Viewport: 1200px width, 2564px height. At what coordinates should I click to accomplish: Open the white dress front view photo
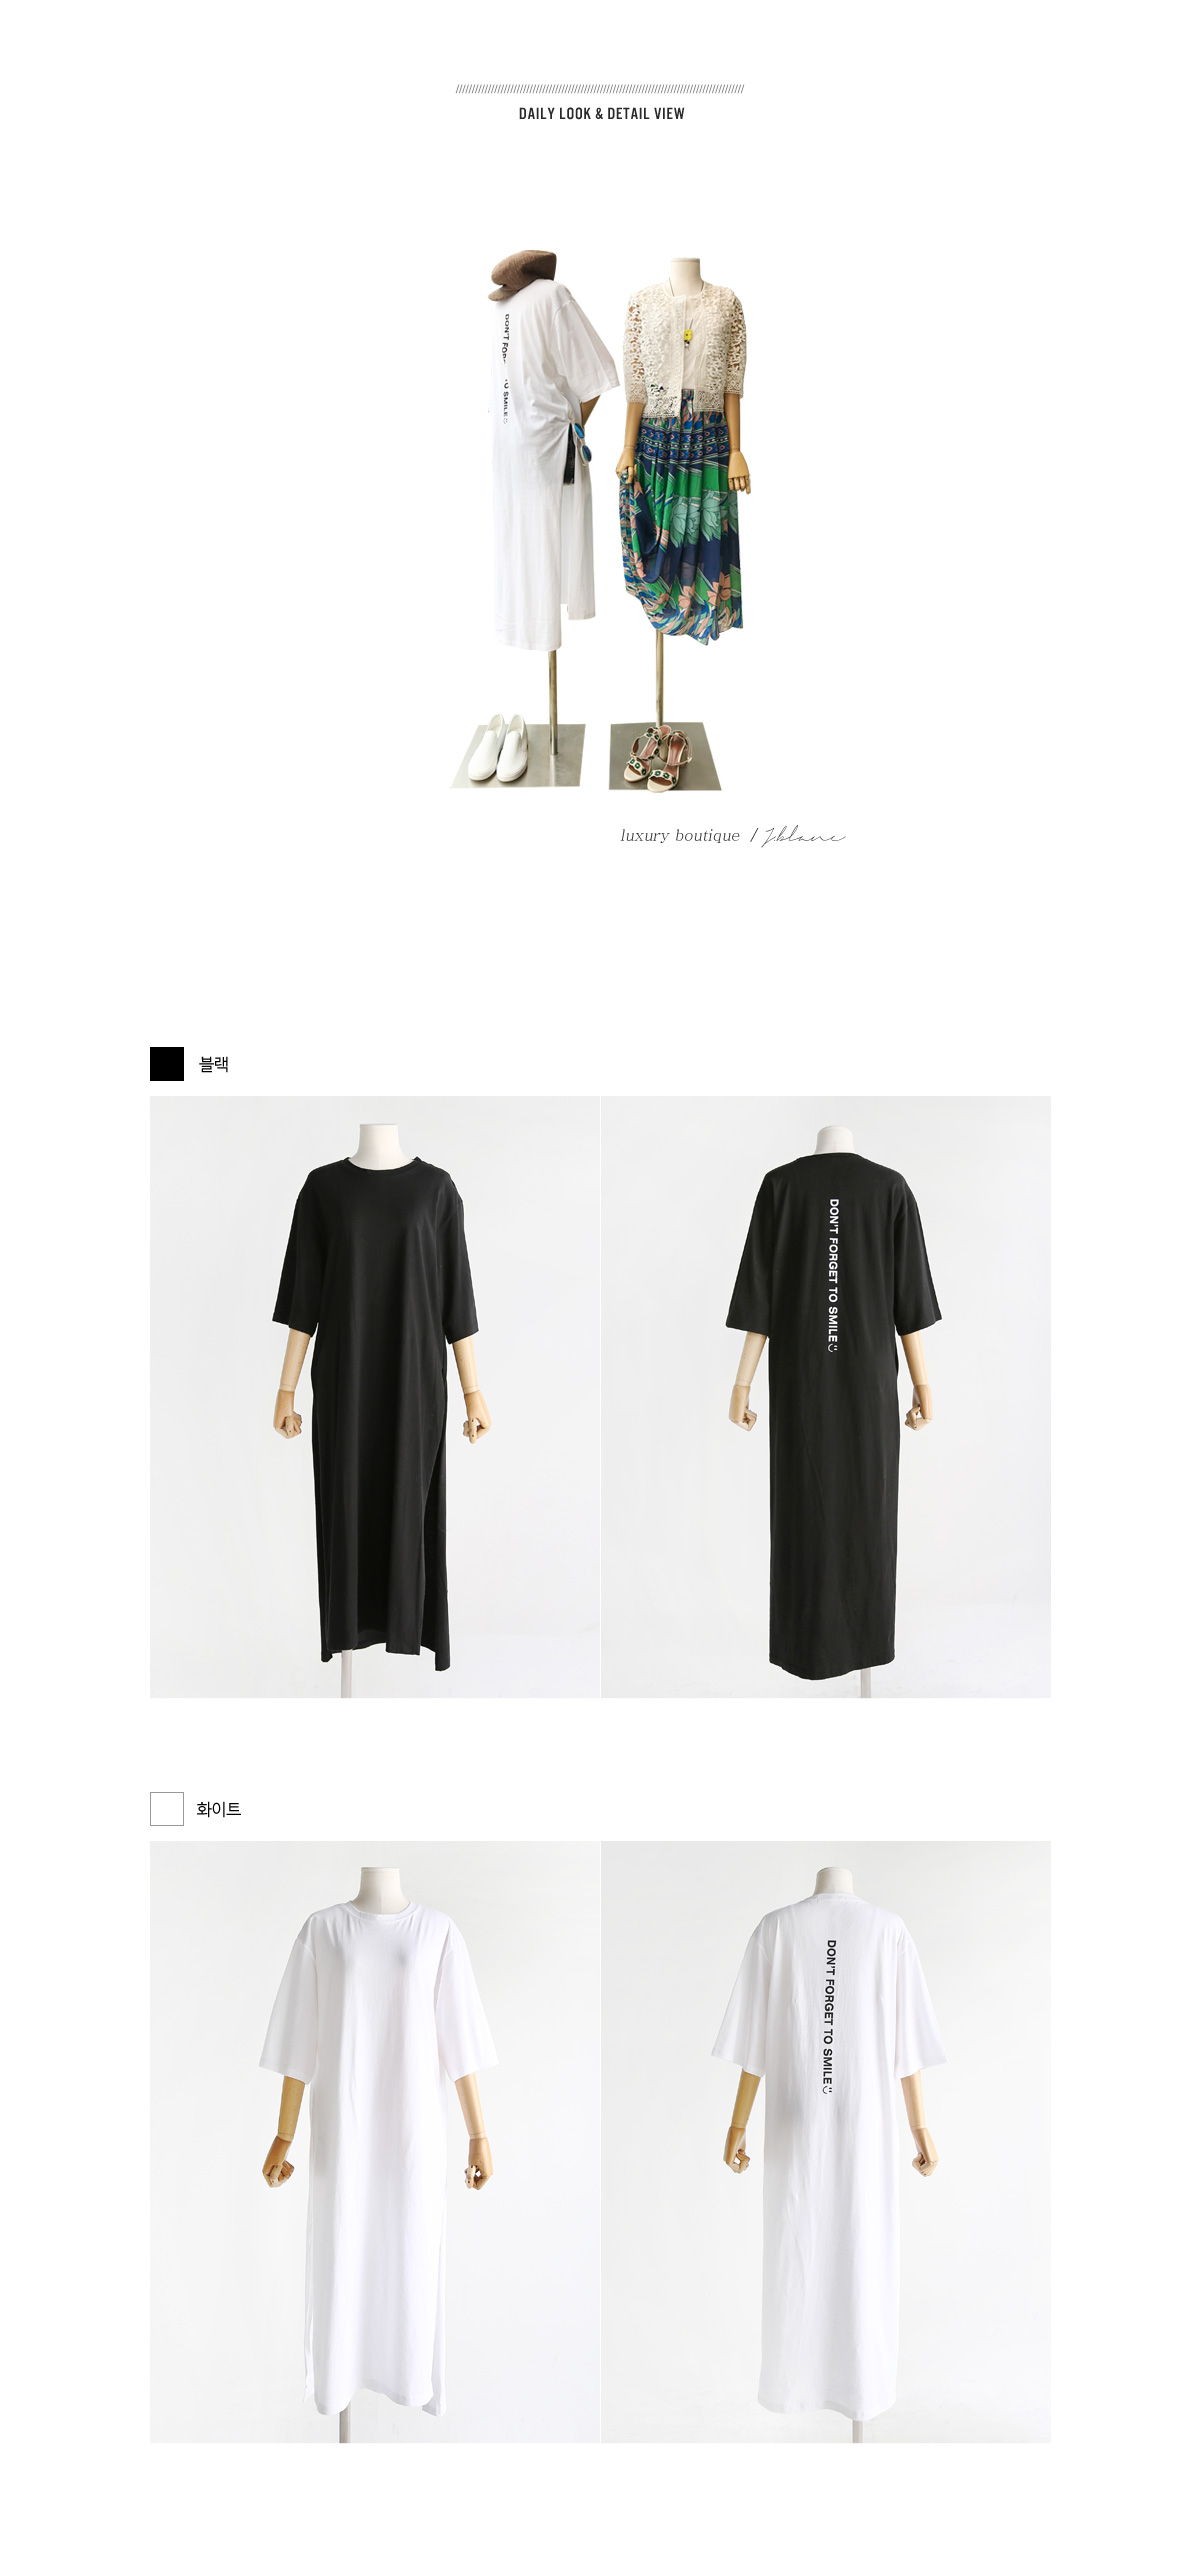pyautogui.click(x=375, y=2142)
